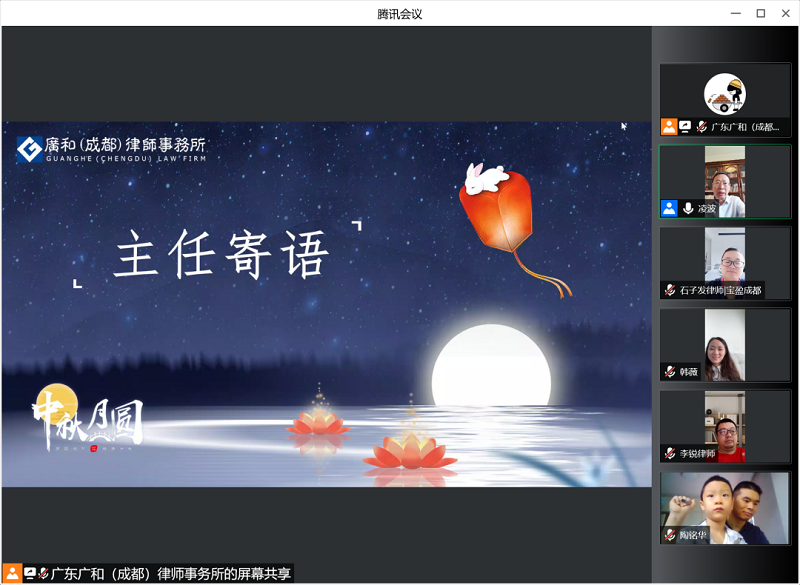Select 凌波's video thumbnail
Viewport: 800px width, 585px height.
(725, 182)
